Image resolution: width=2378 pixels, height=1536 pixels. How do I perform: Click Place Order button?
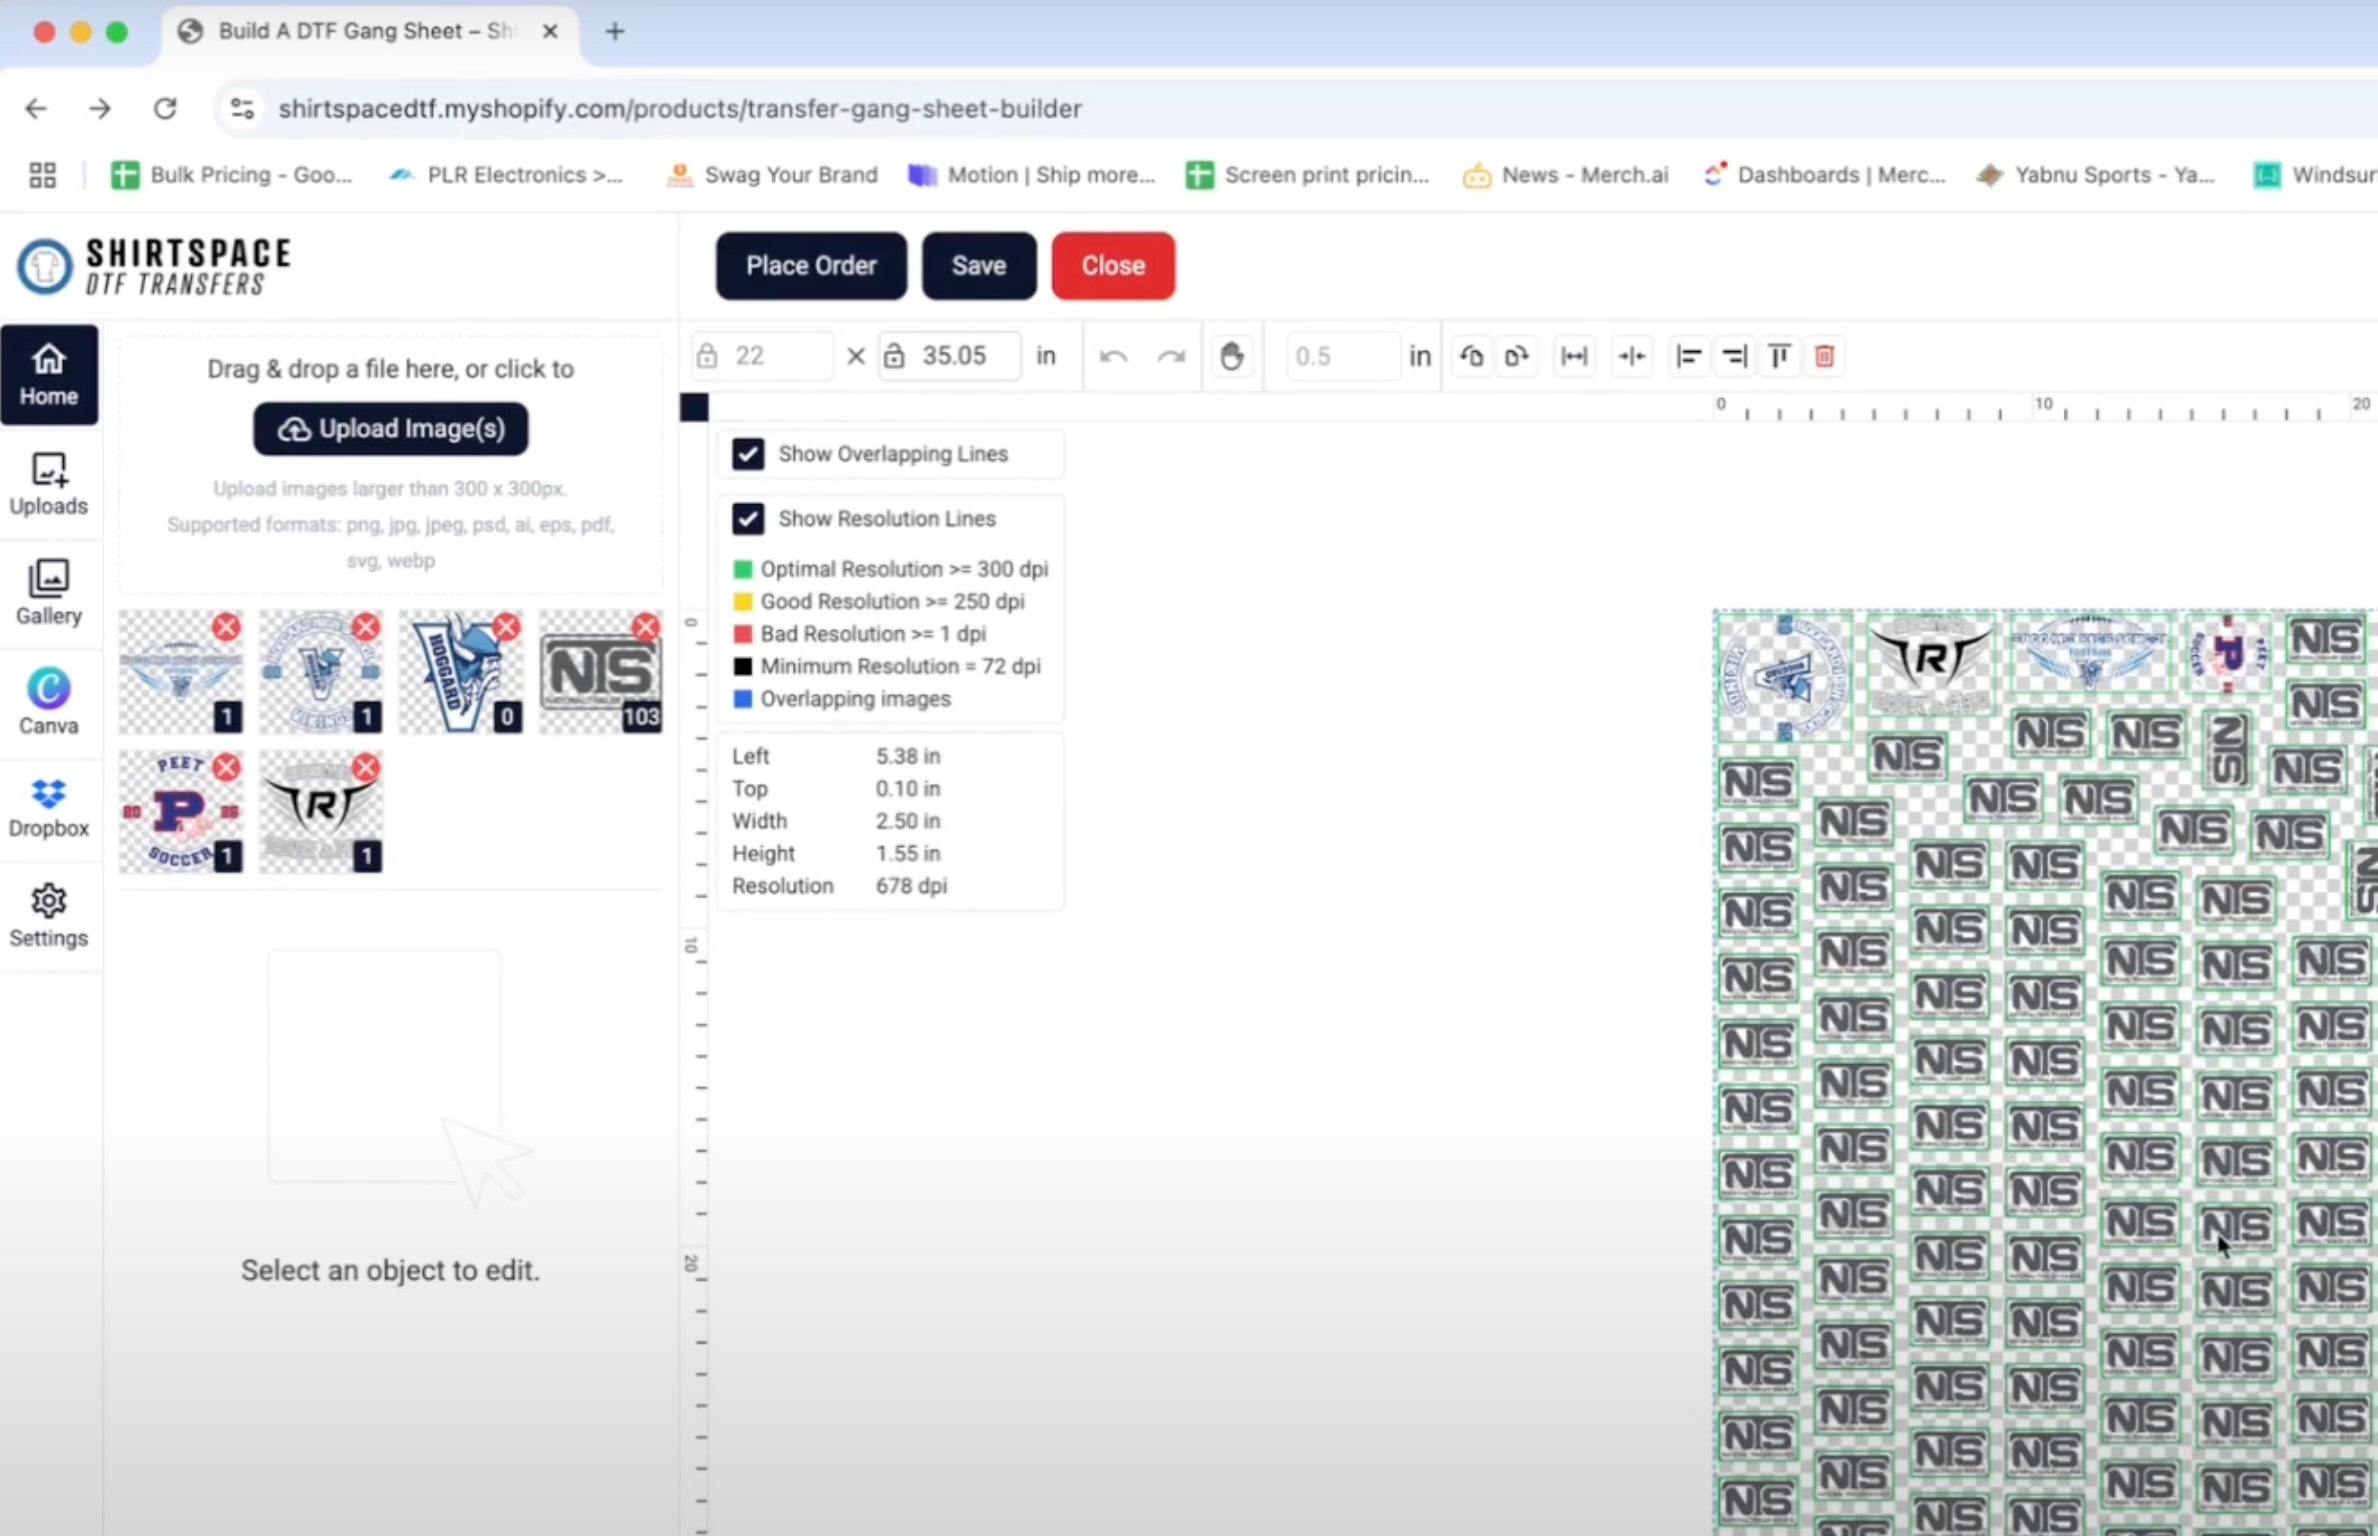[811, 266]
